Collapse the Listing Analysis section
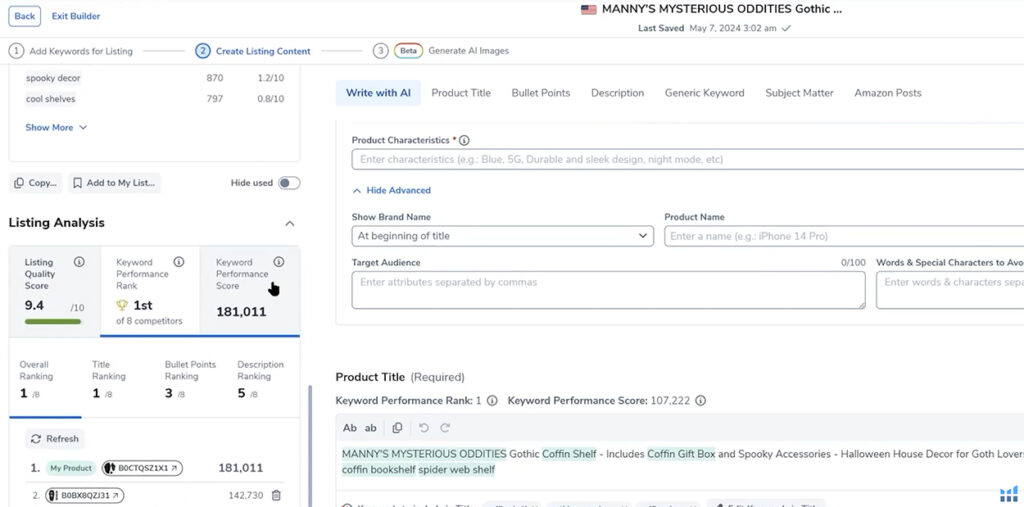1024x507 pixels. [290, 223]
